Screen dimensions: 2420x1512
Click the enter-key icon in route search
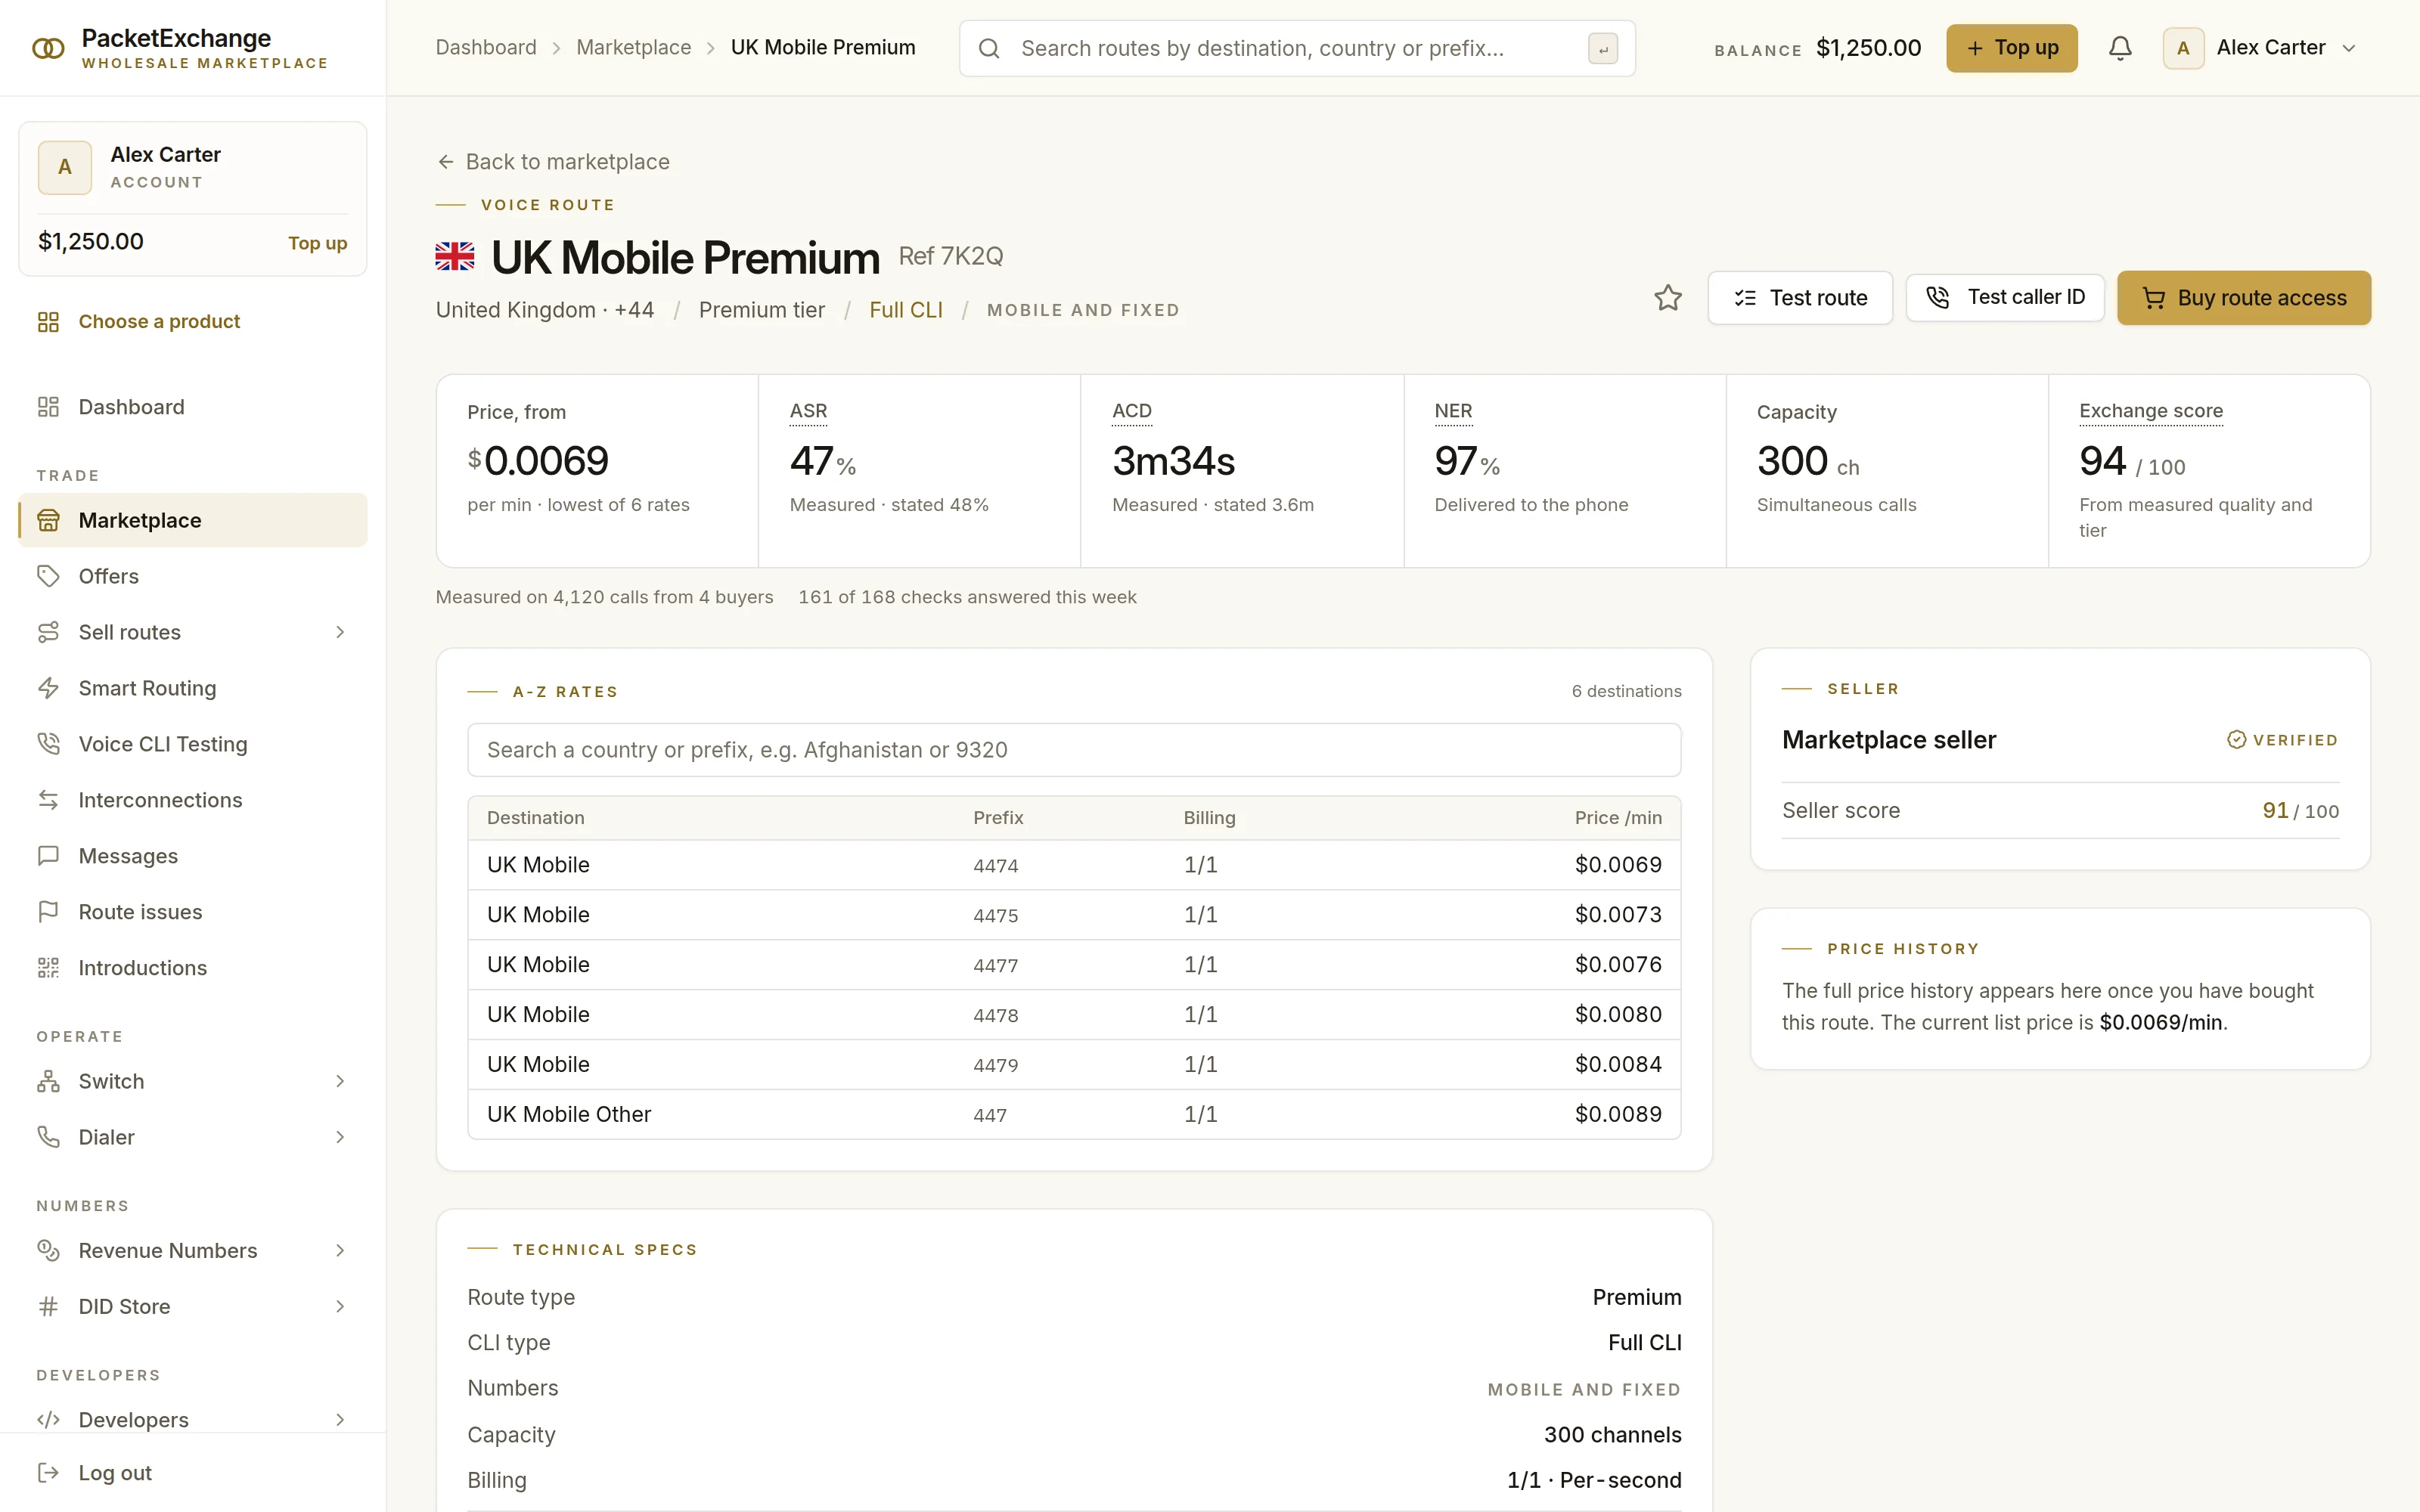click(x=1603, y=49)
